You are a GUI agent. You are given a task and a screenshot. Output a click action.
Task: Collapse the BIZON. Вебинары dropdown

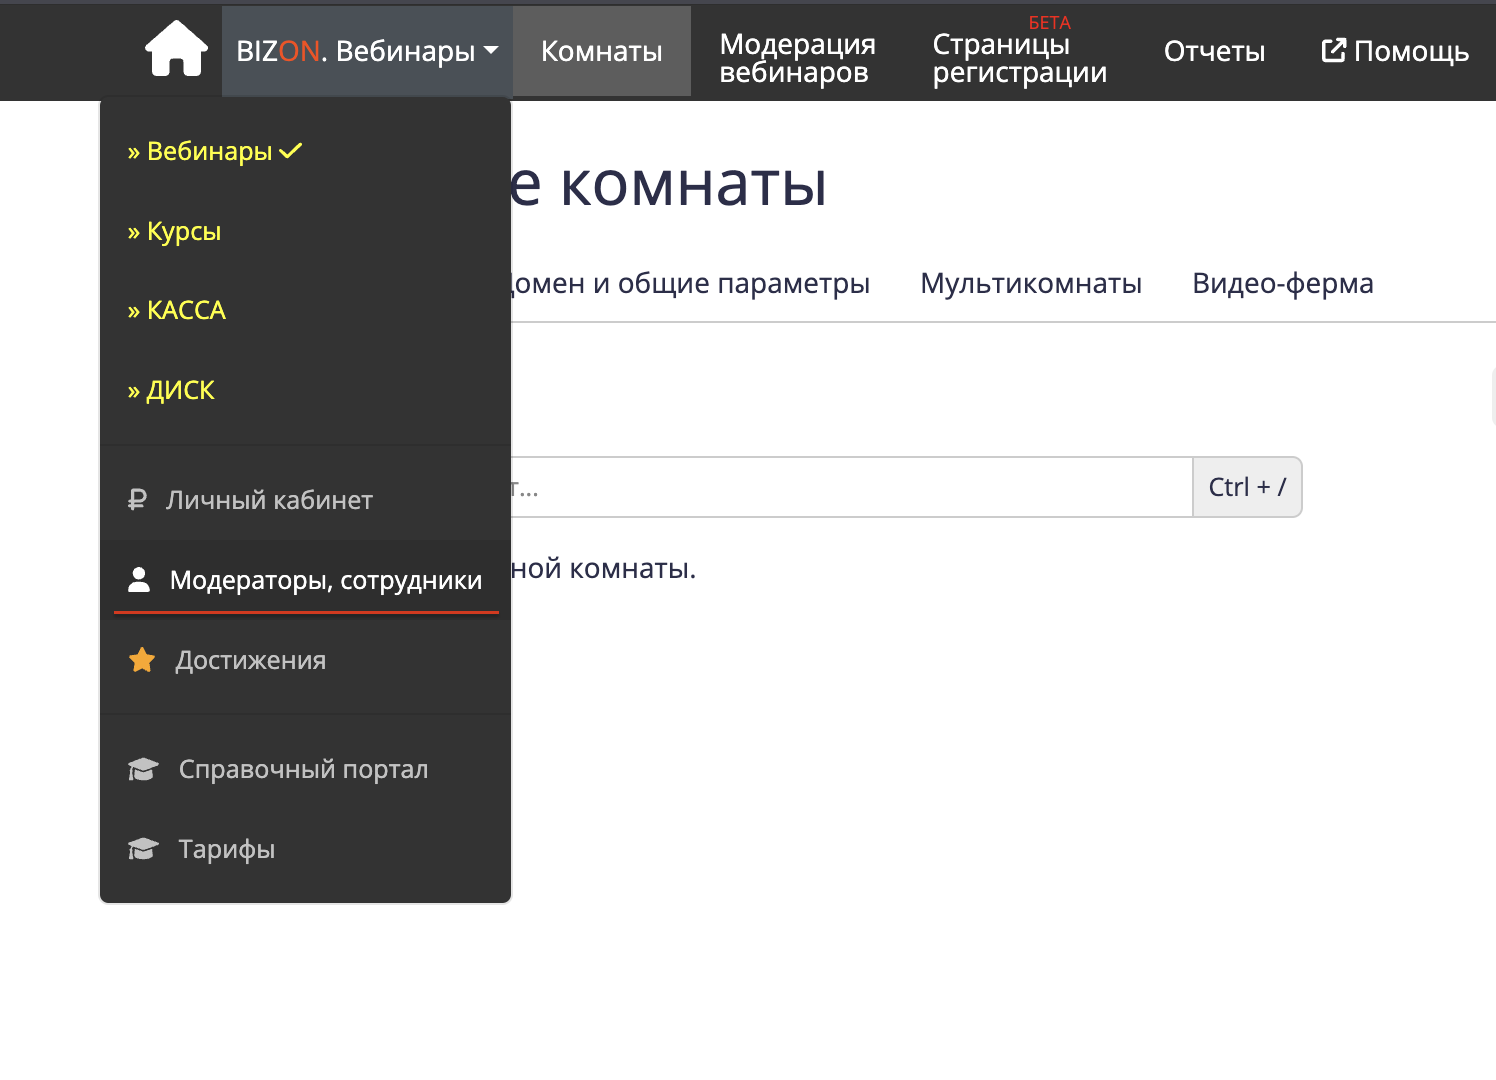coord(367,51)
